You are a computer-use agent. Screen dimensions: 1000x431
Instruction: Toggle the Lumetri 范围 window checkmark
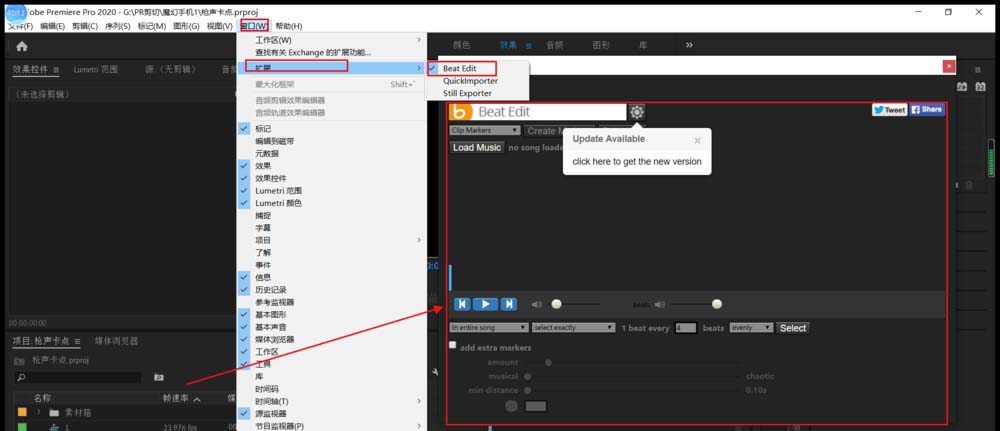tap(244, 190)
